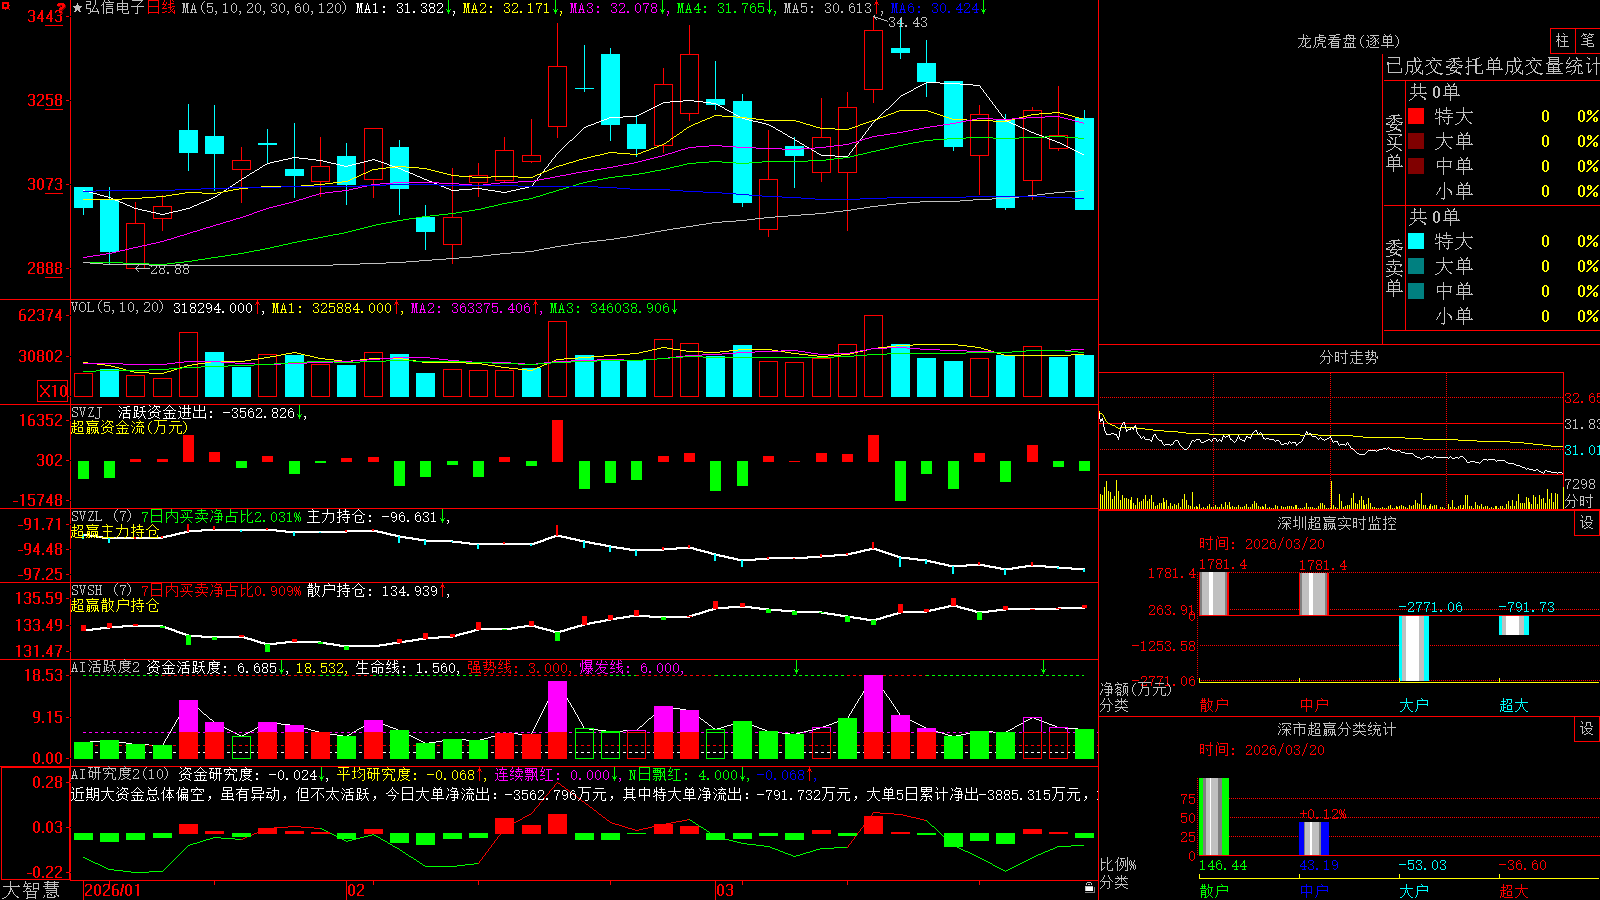Click the X10 volume scale icon
This screenshot has height=900, width=1600.
click(x=53, y=391)
